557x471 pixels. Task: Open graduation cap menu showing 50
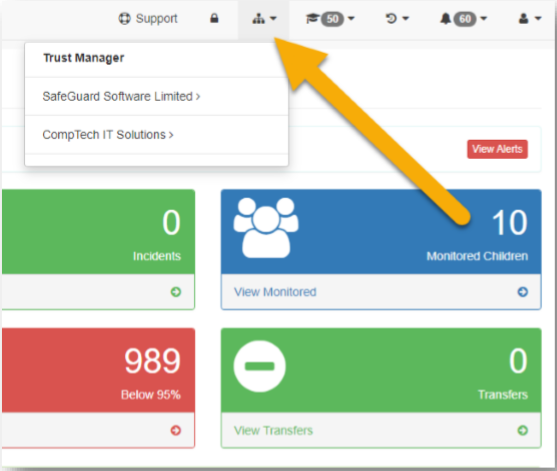(x=330, y=19)
